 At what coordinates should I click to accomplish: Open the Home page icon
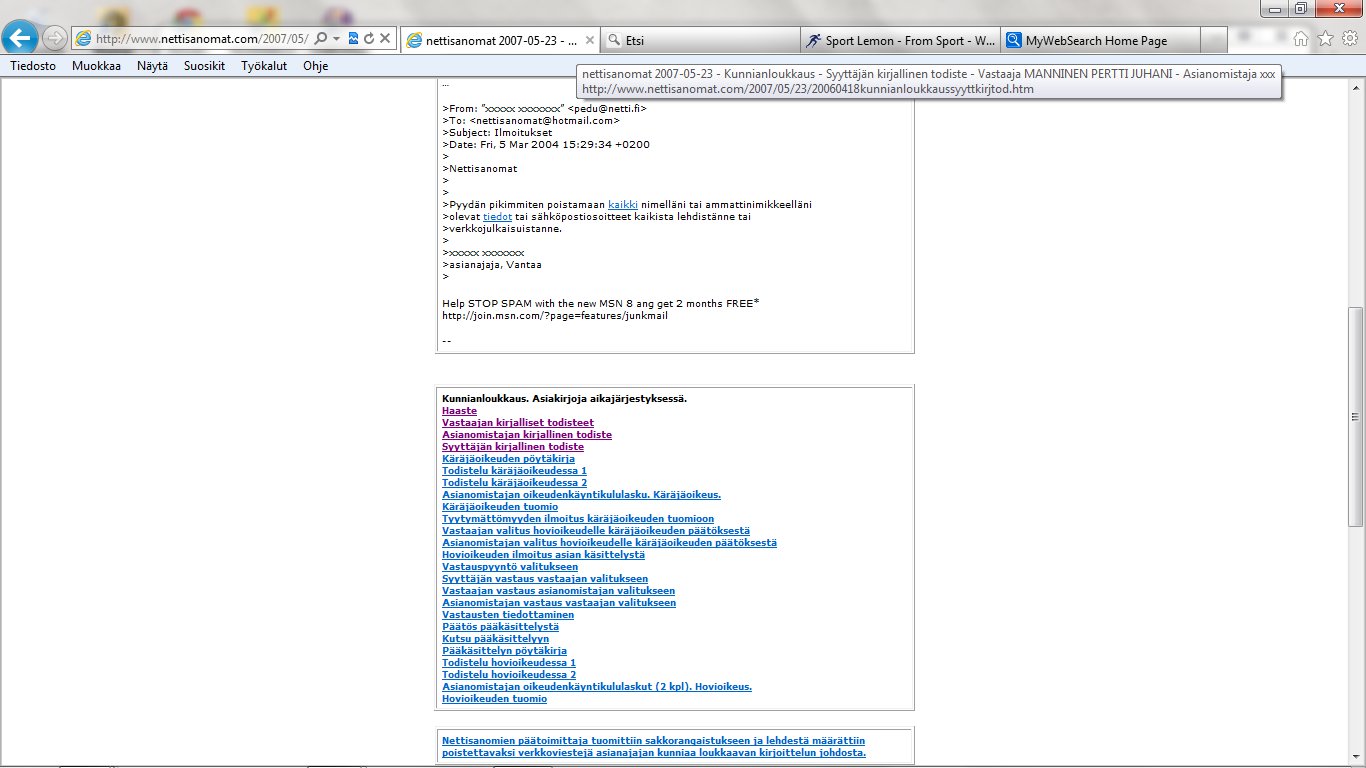(x=1301, y=38)
